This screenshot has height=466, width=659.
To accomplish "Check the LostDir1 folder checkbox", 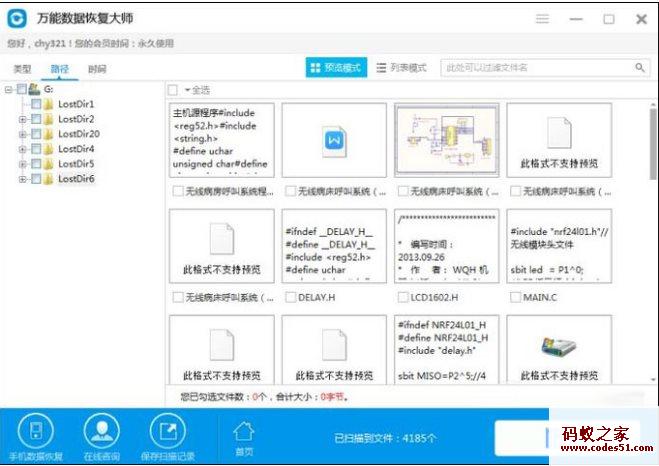I will 37,104.
